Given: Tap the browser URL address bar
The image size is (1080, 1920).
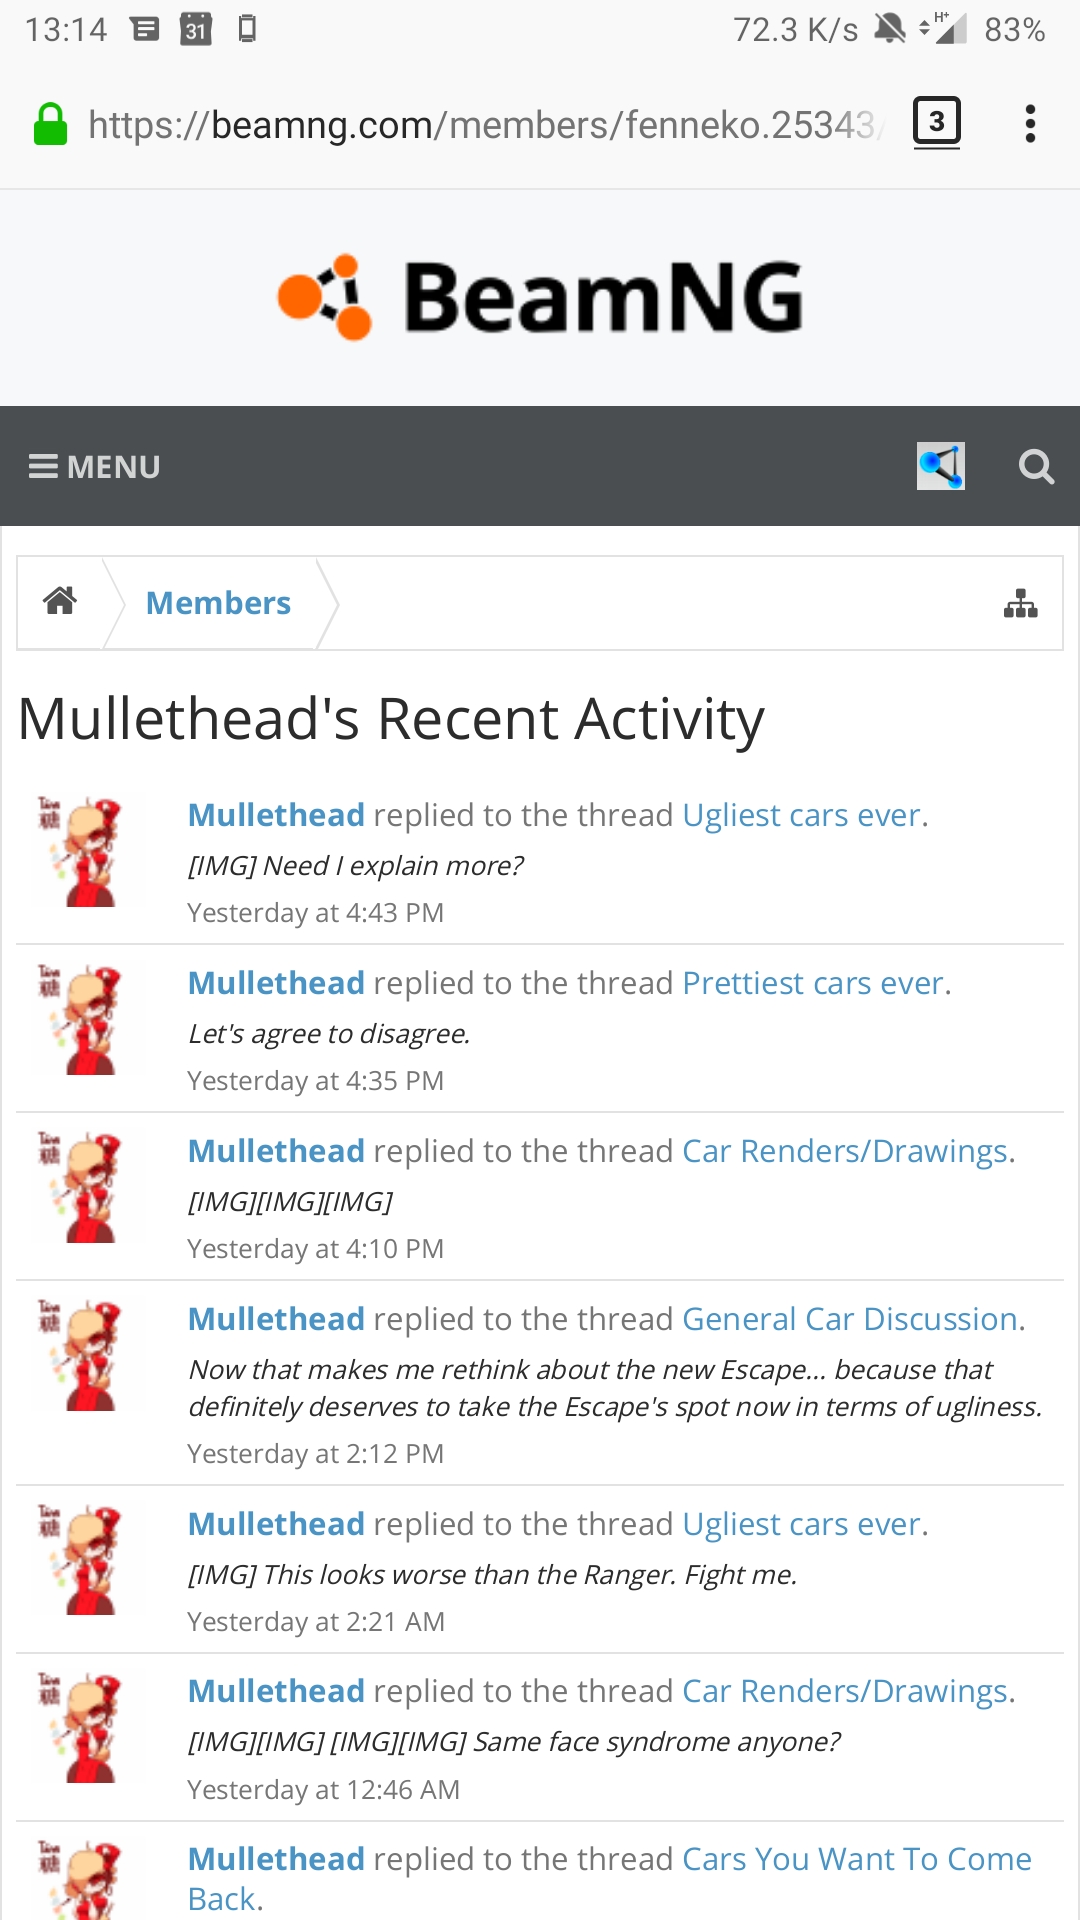Looking at the screenshot, I should 483,125.
